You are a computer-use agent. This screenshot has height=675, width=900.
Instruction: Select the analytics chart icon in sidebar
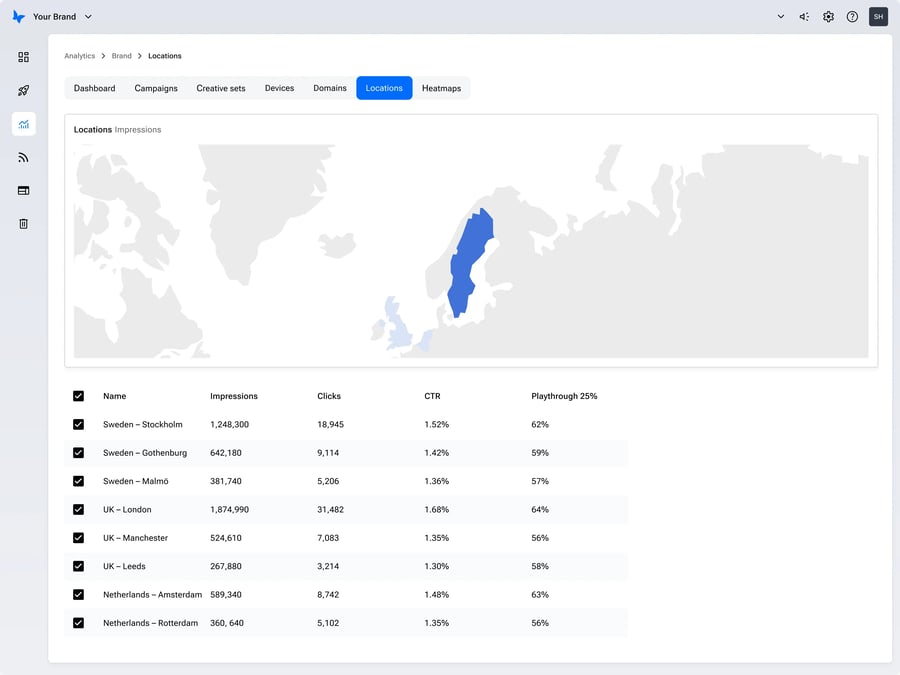tap(23, 124)
